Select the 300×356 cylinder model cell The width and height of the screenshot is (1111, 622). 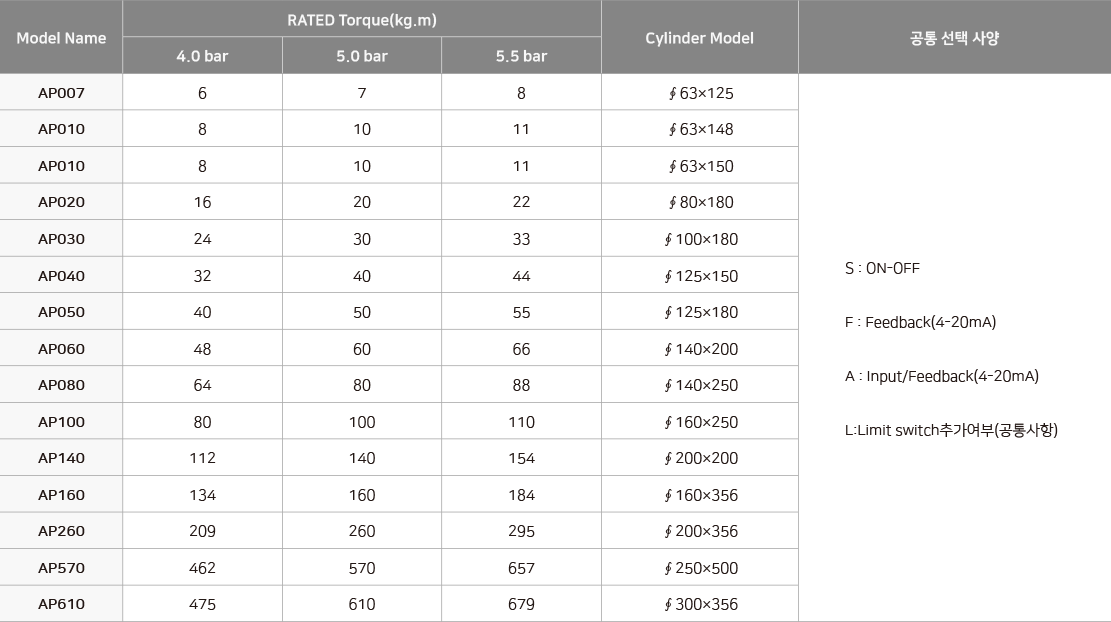700,604
